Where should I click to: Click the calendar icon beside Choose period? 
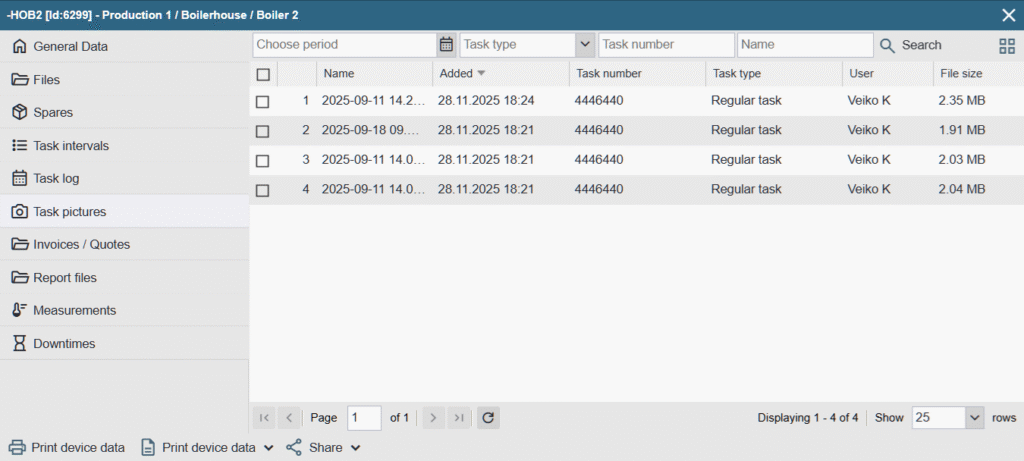coord(446,45)
